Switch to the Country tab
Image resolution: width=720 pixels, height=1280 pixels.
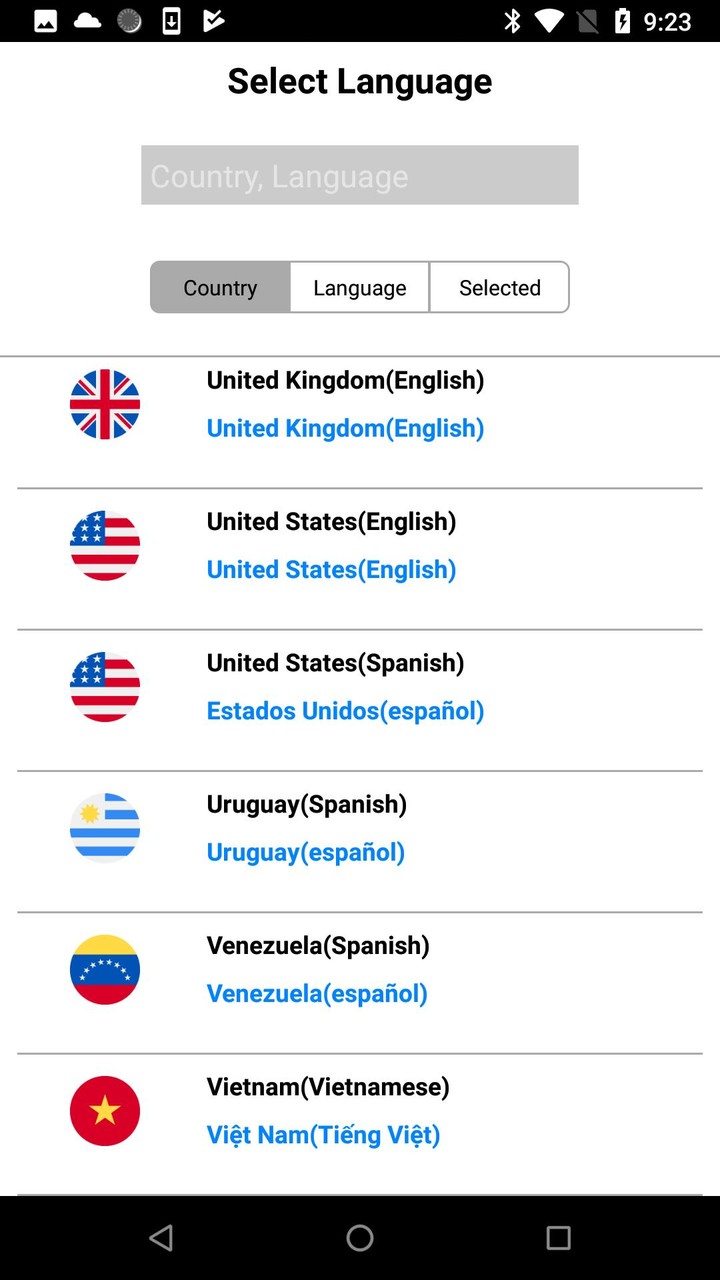(220, 288)
